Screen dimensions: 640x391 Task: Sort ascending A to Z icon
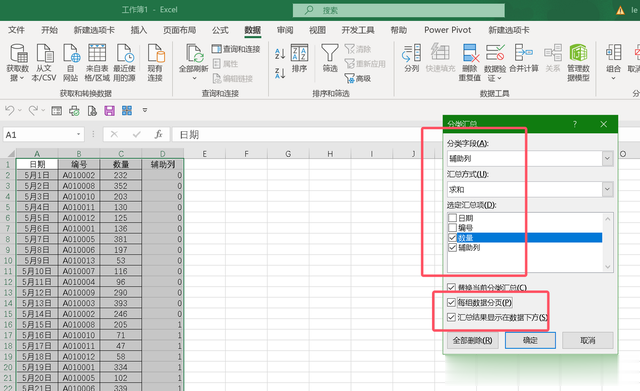coord(280,53)
